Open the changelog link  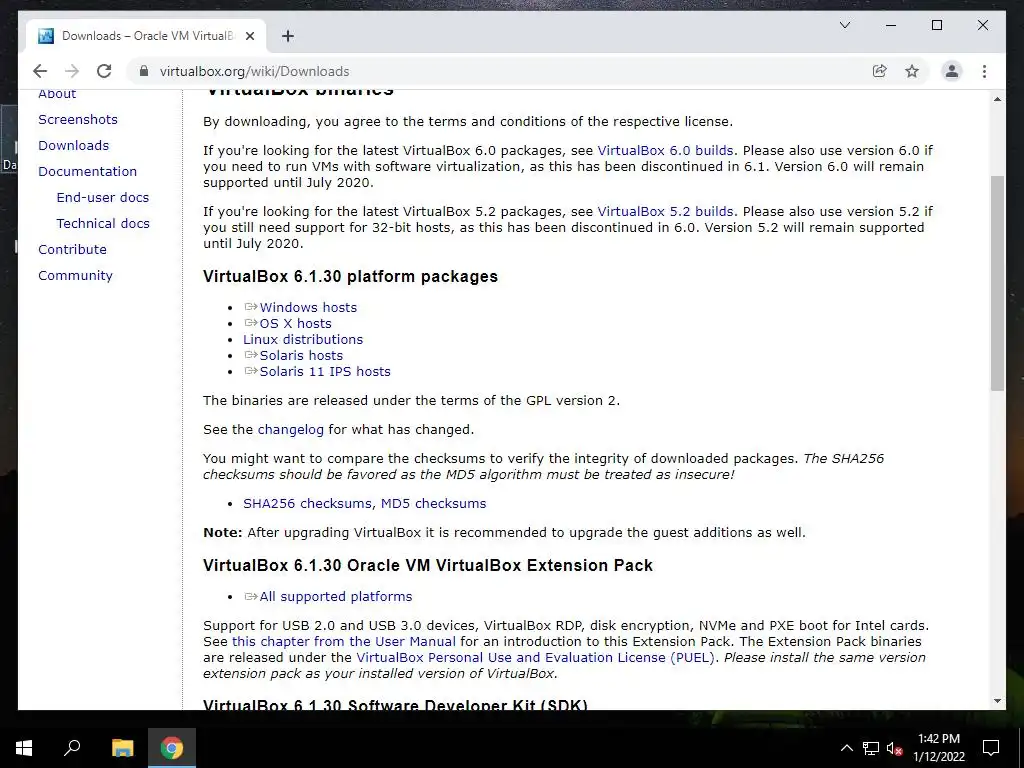[291, 430]
